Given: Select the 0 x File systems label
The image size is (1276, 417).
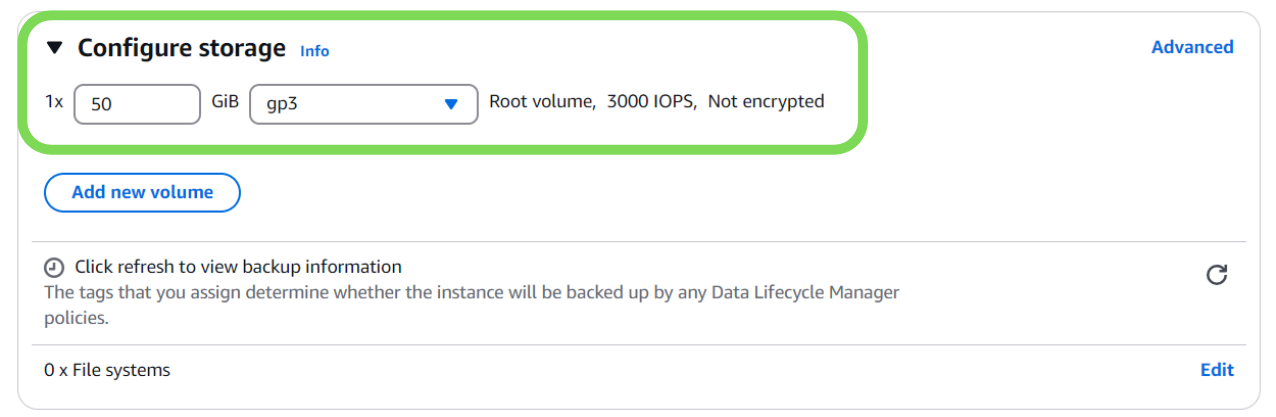Looking at the screenshot, I should point(107,370).
